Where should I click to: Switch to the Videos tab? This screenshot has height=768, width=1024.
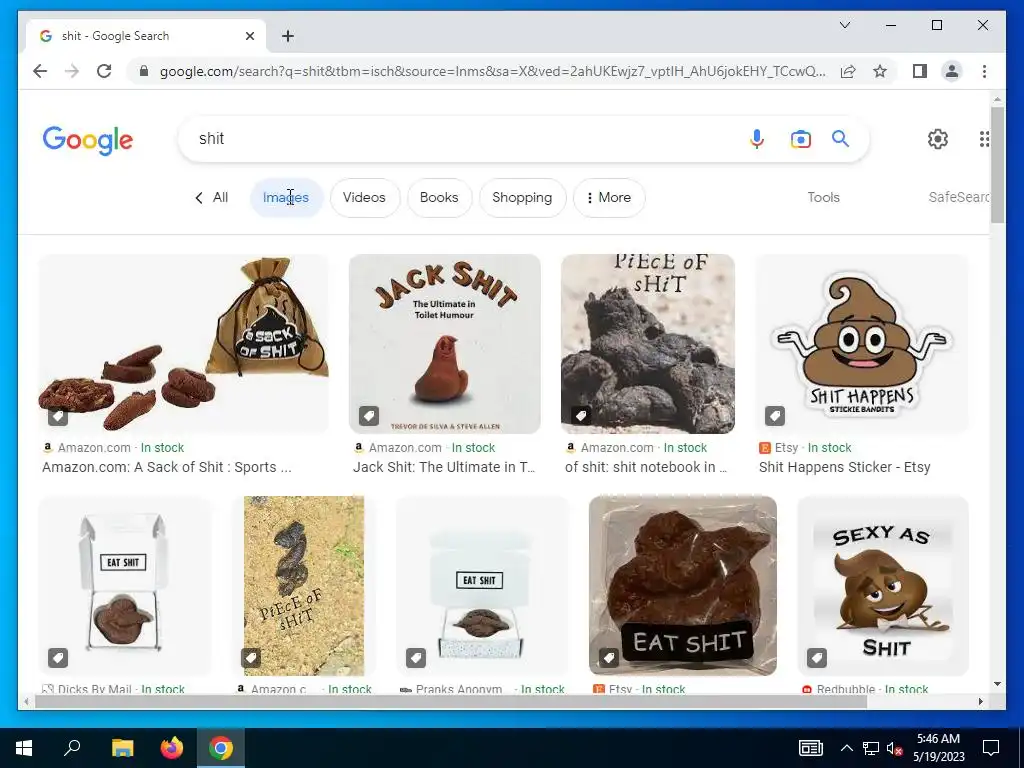click(x=364, y=197)
